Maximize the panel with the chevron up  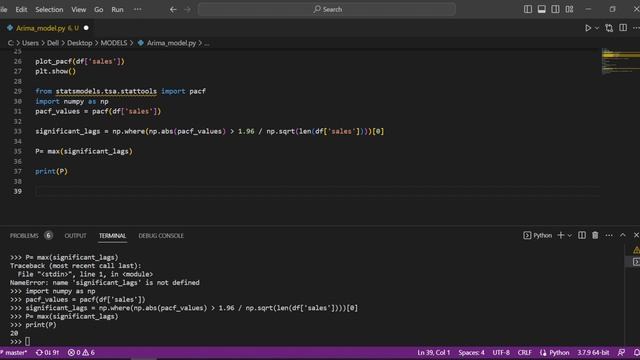[622, 235]
